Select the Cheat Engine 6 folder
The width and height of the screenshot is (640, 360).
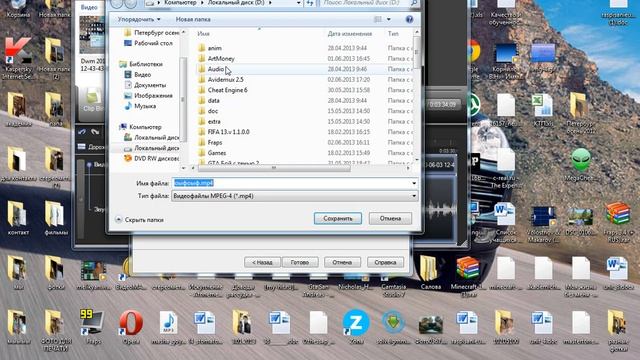[227, 90]
